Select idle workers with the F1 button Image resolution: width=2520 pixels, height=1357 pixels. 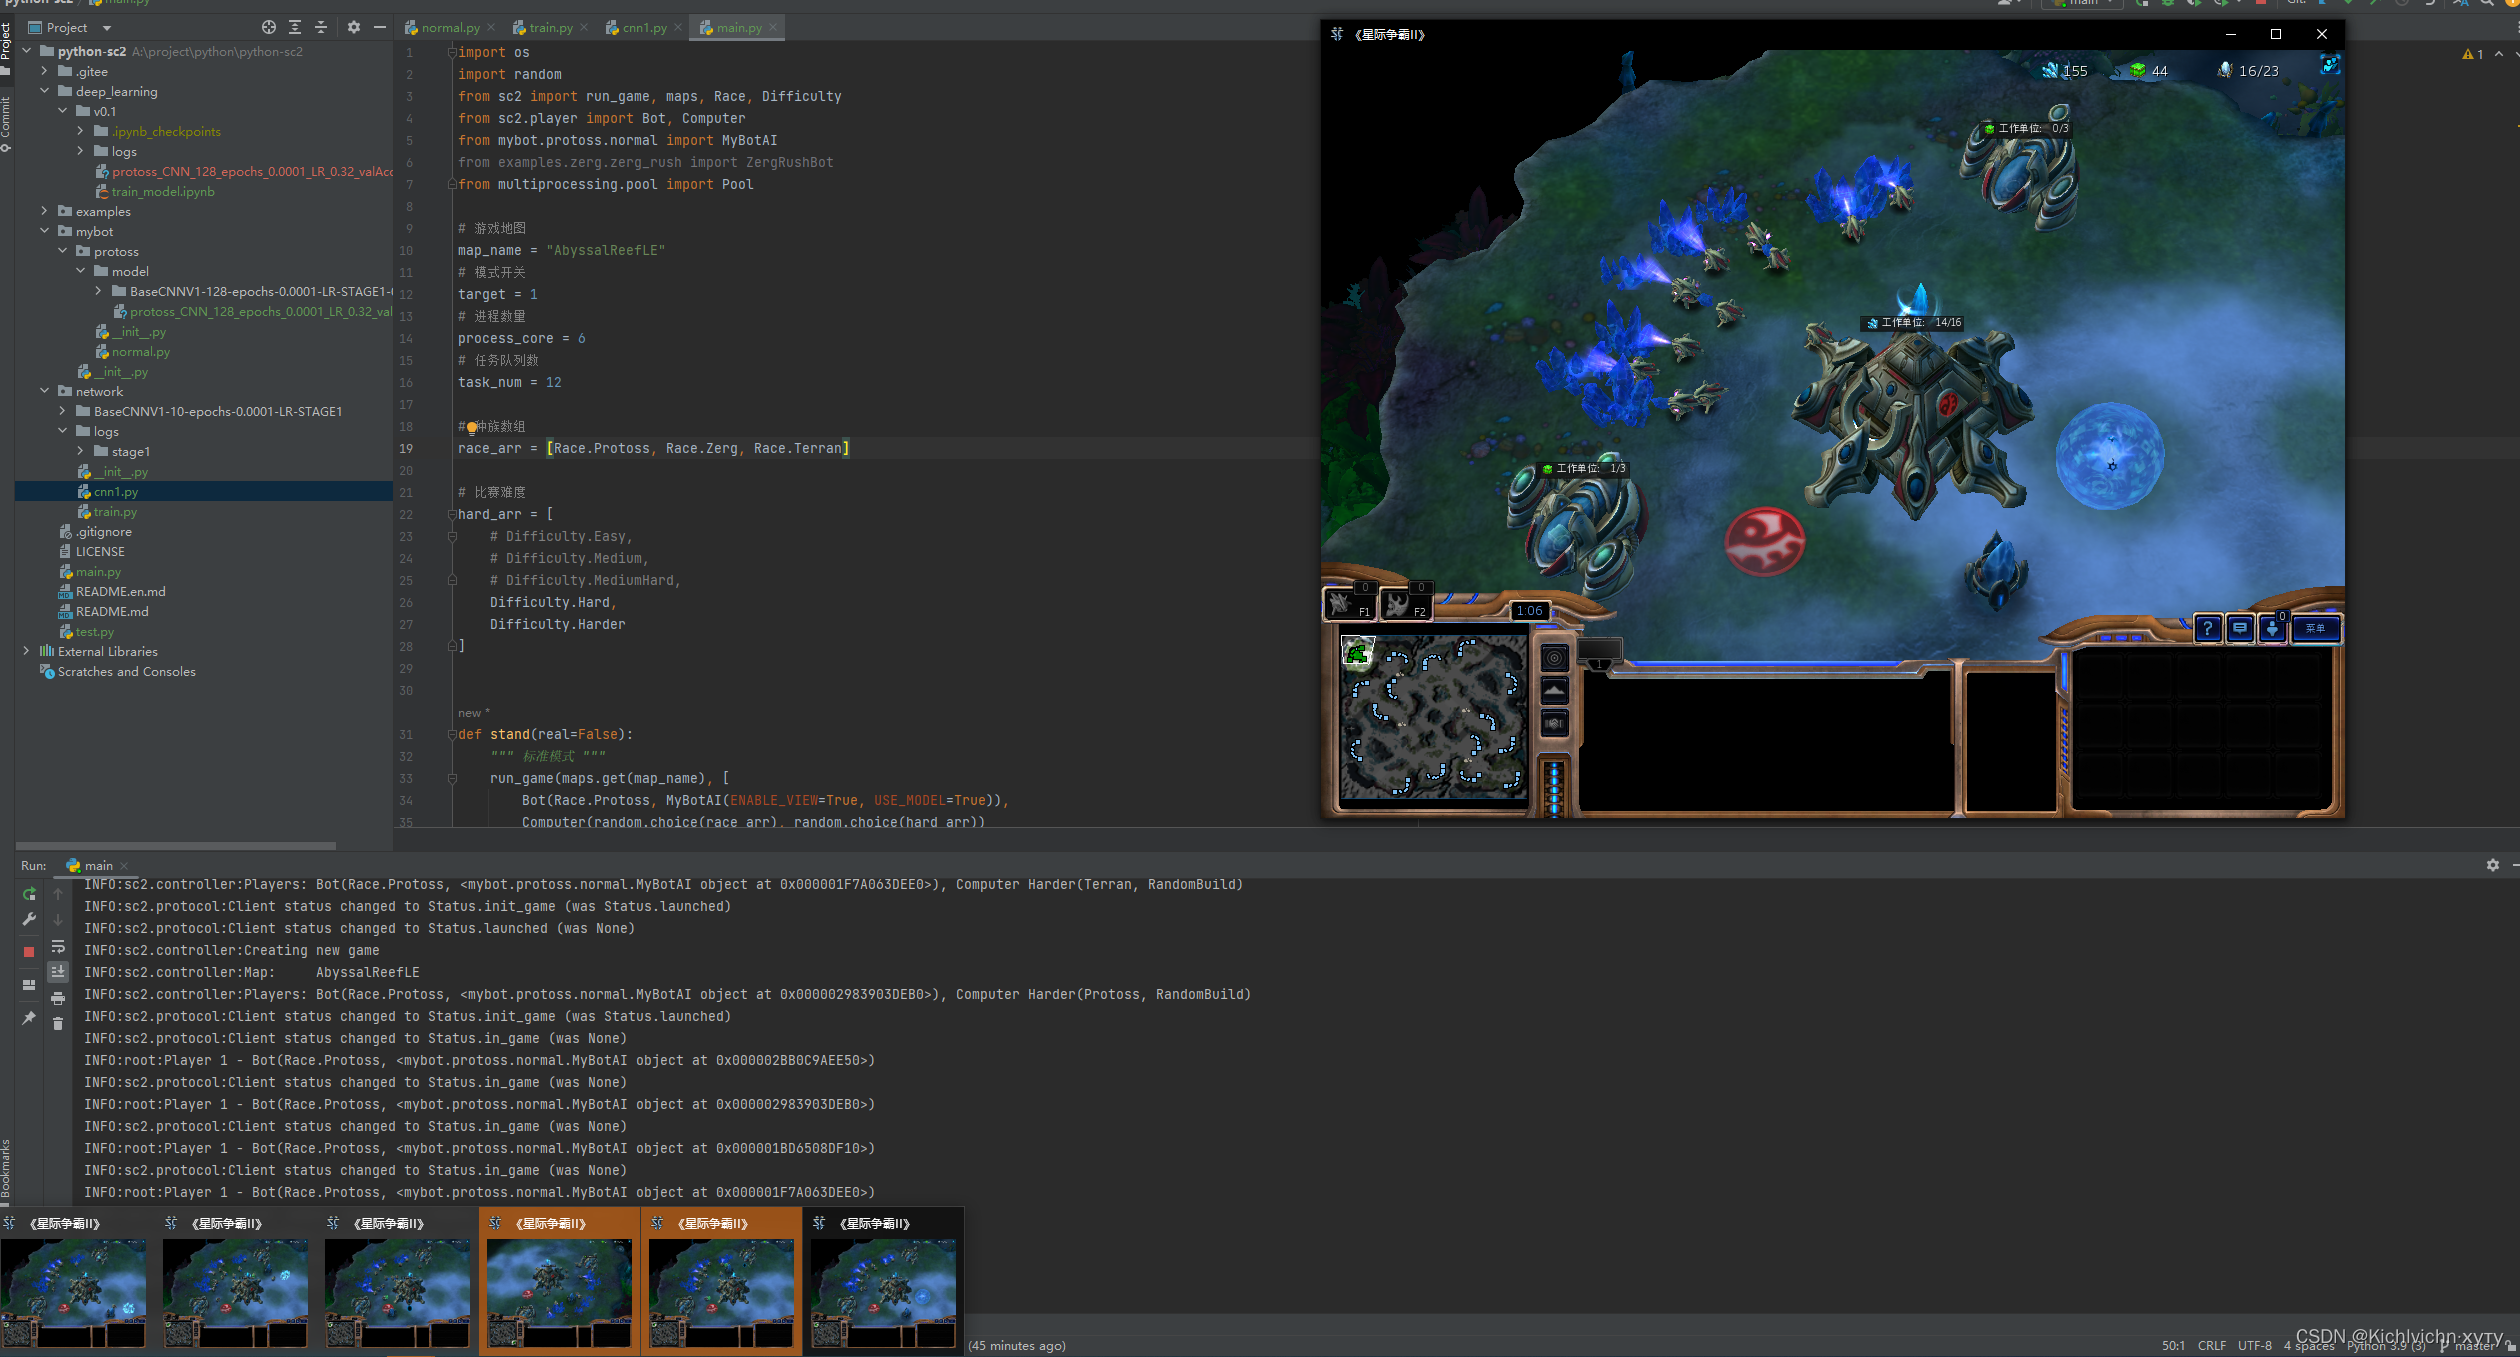(x=1348, y=604)
